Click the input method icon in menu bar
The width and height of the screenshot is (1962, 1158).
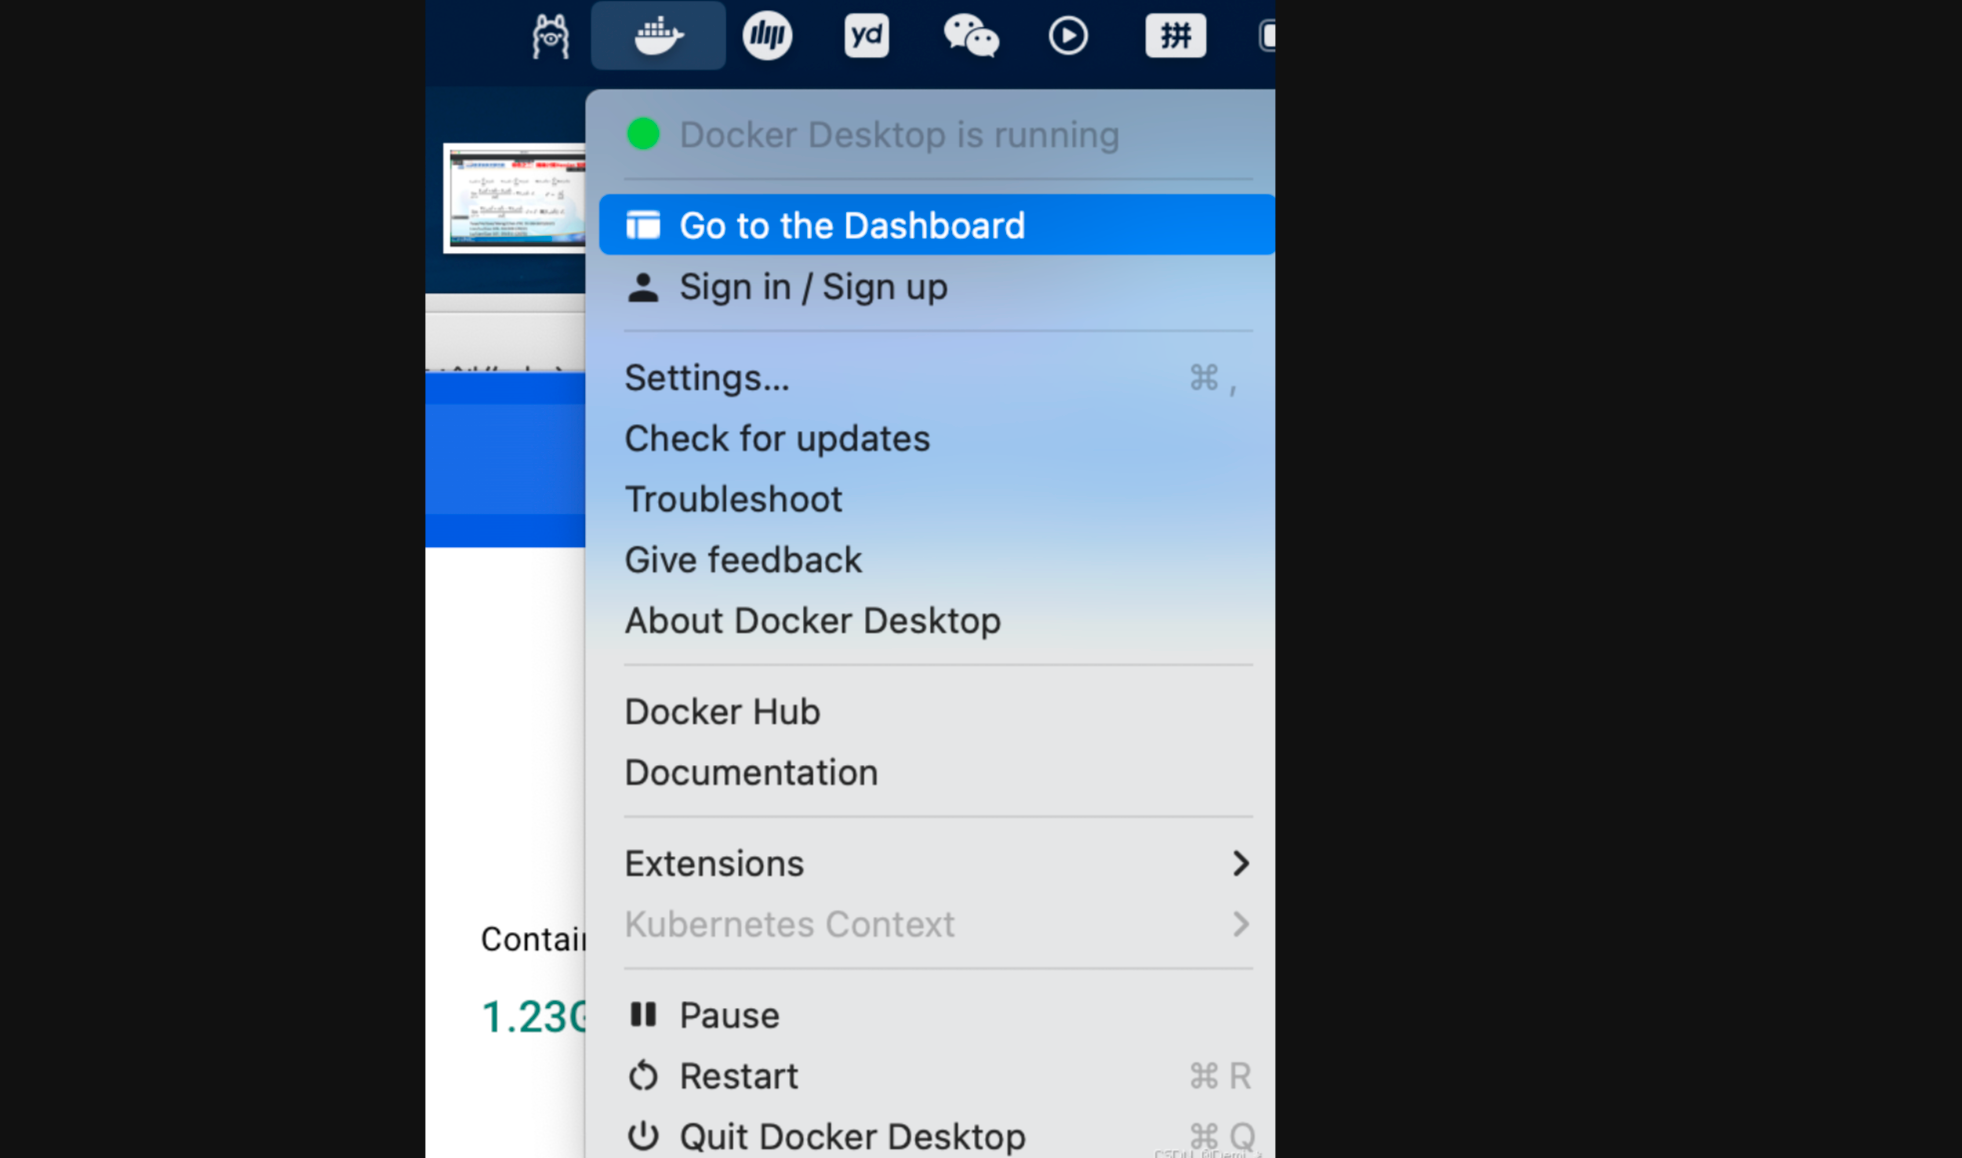click(x=1175, y=36)
